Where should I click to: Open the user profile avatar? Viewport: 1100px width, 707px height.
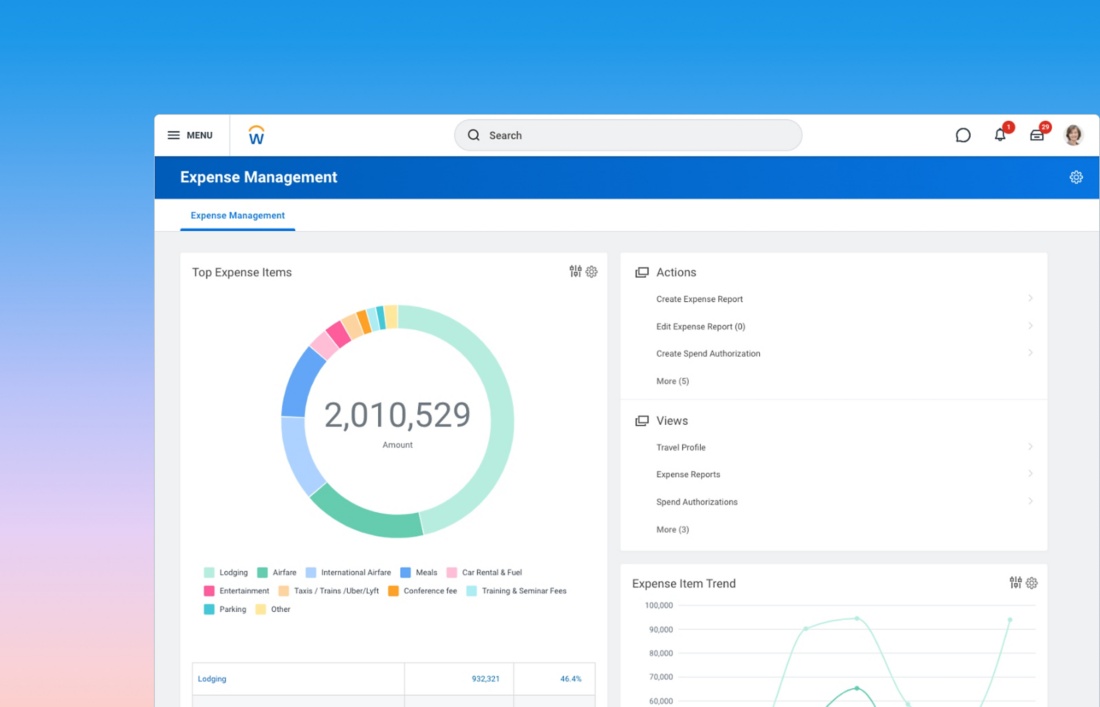tap(1073, 135)
